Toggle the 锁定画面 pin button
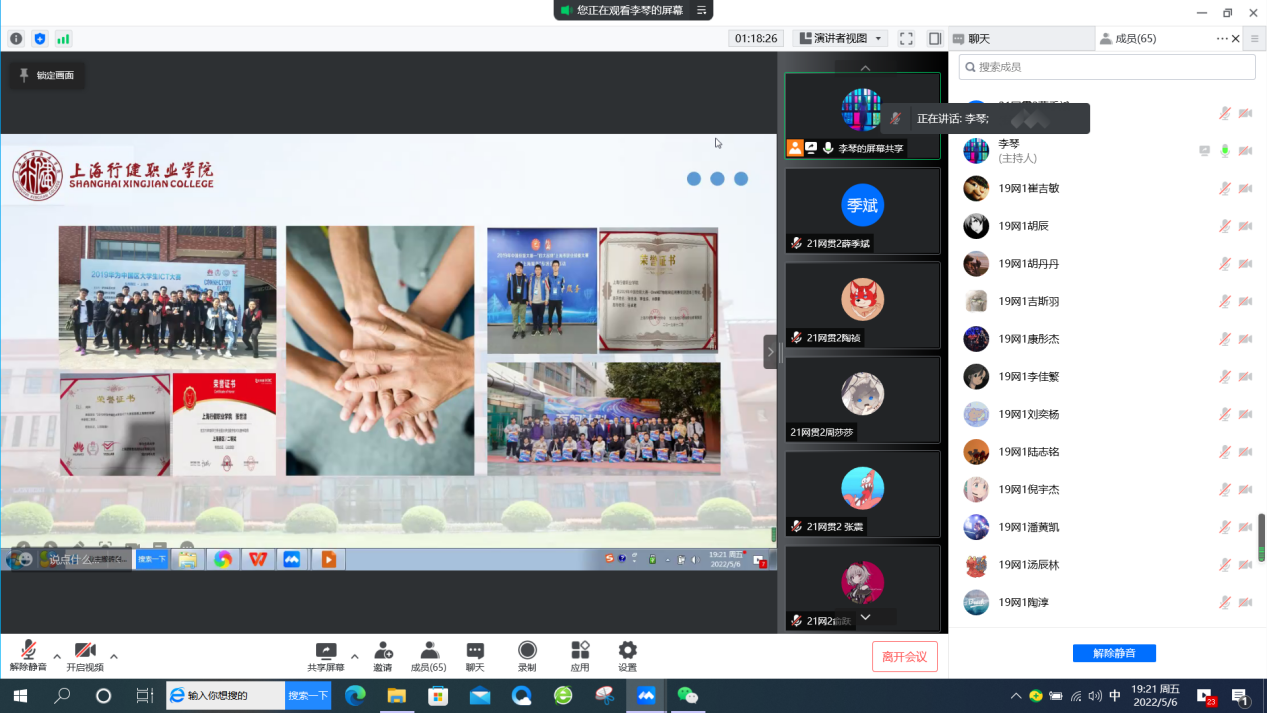The image size is (1267, 713). 47,75
